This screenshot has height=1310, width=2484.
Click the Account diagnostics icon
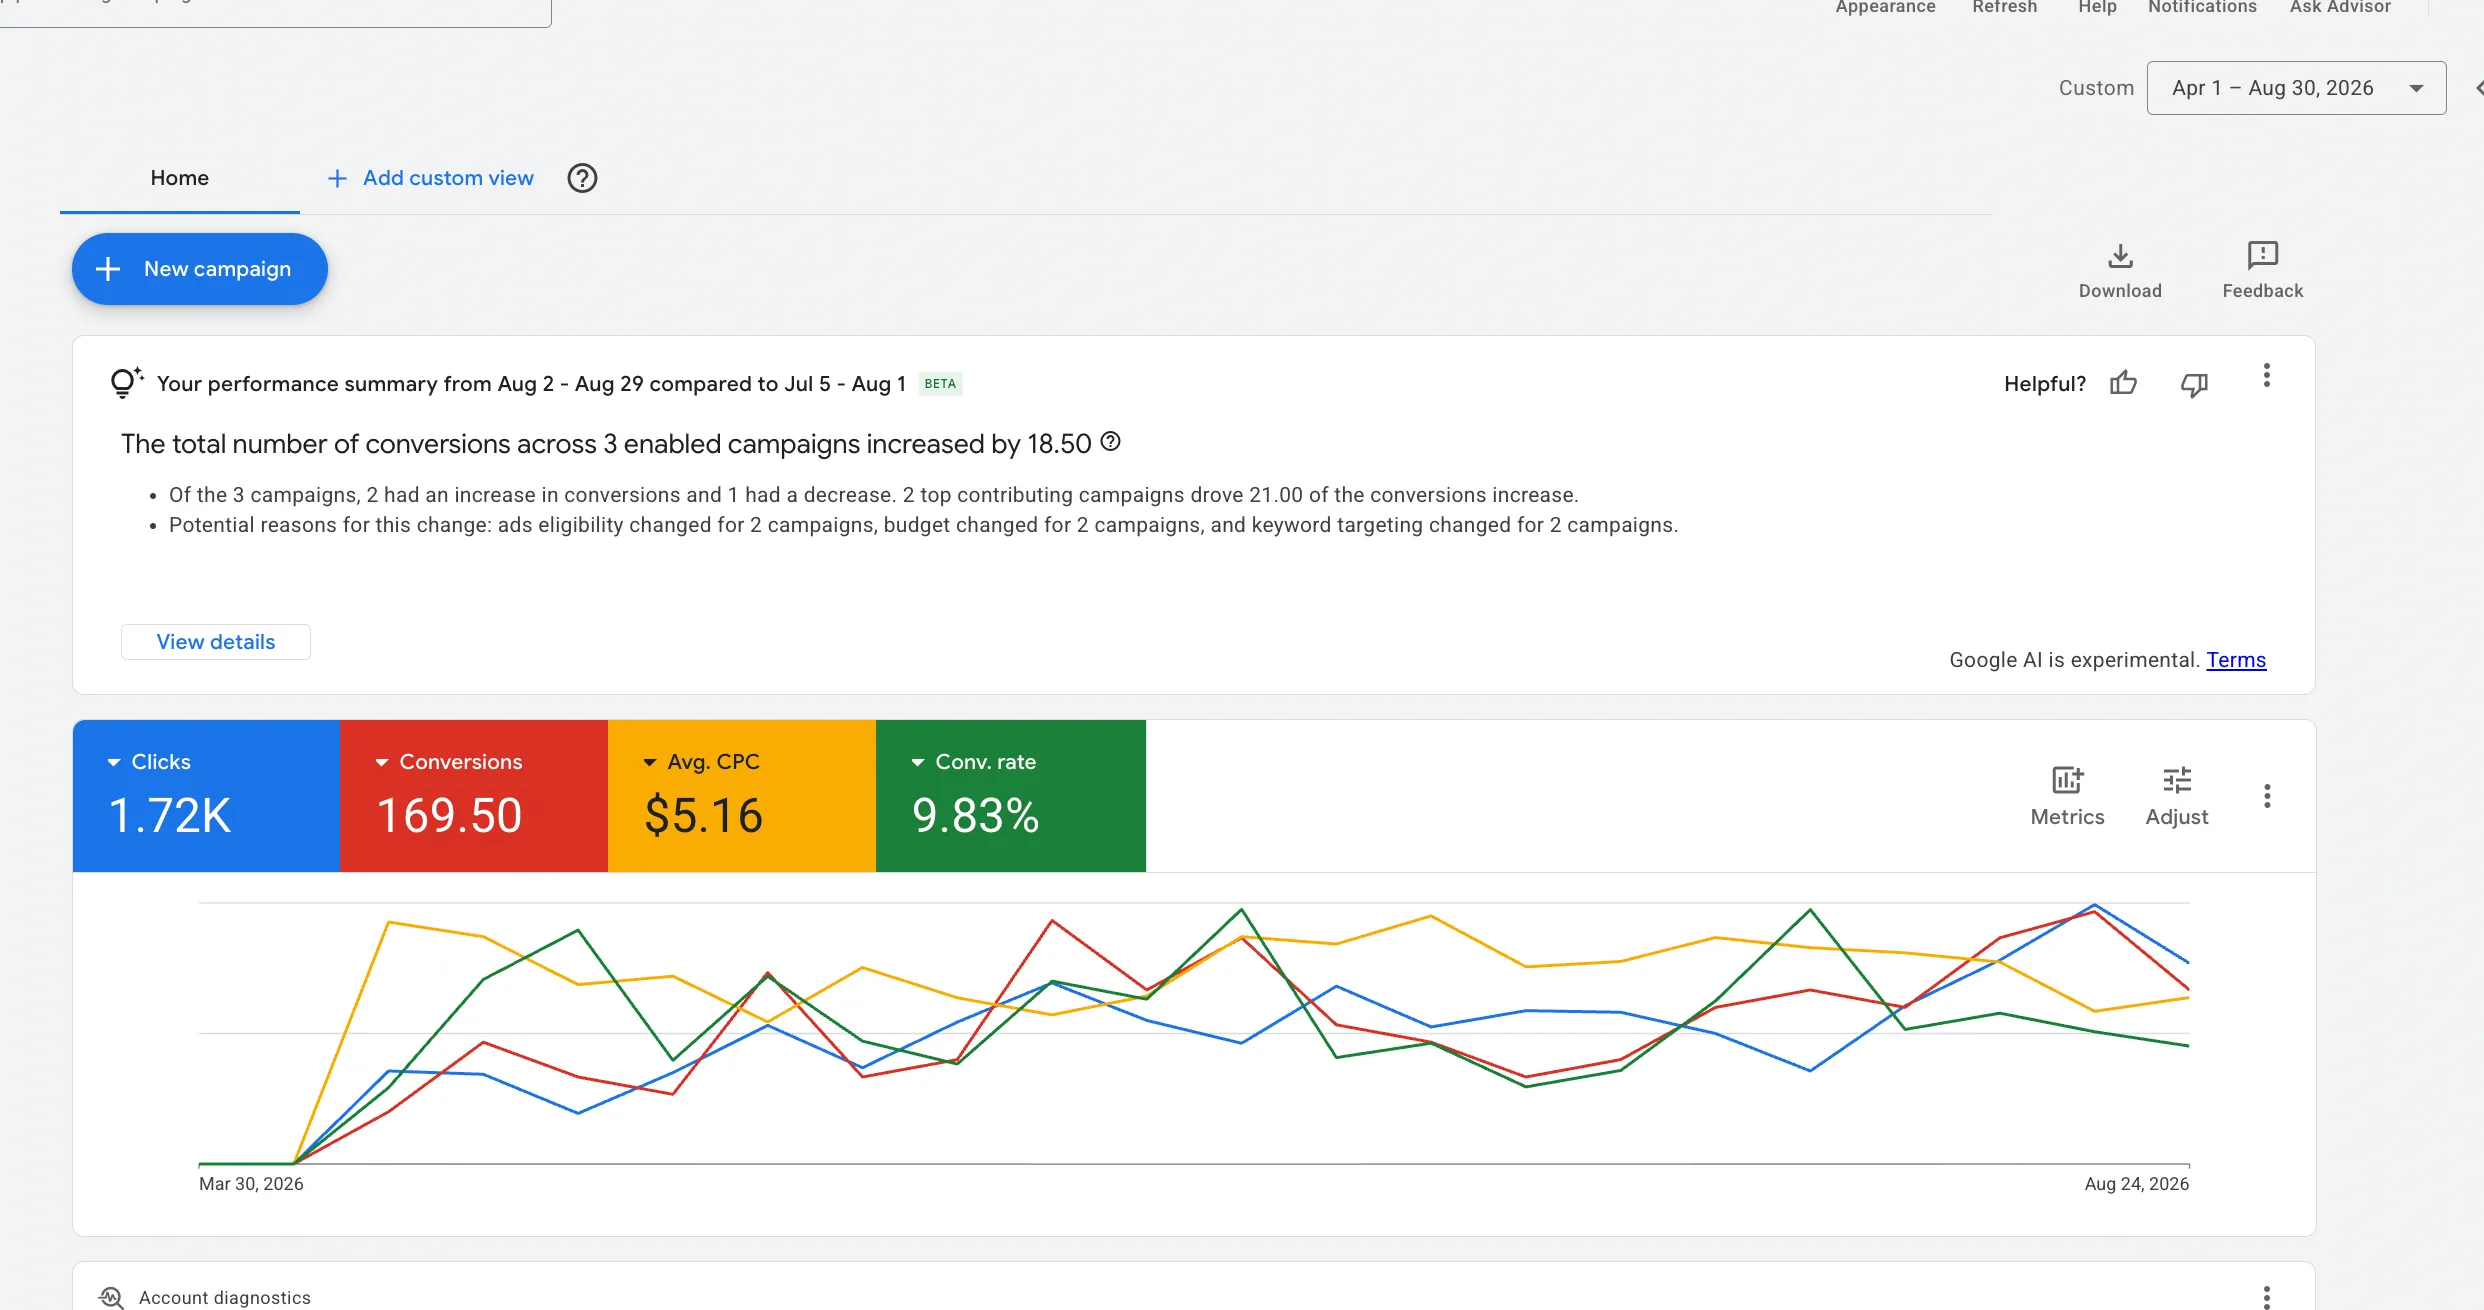point(112,1297)
